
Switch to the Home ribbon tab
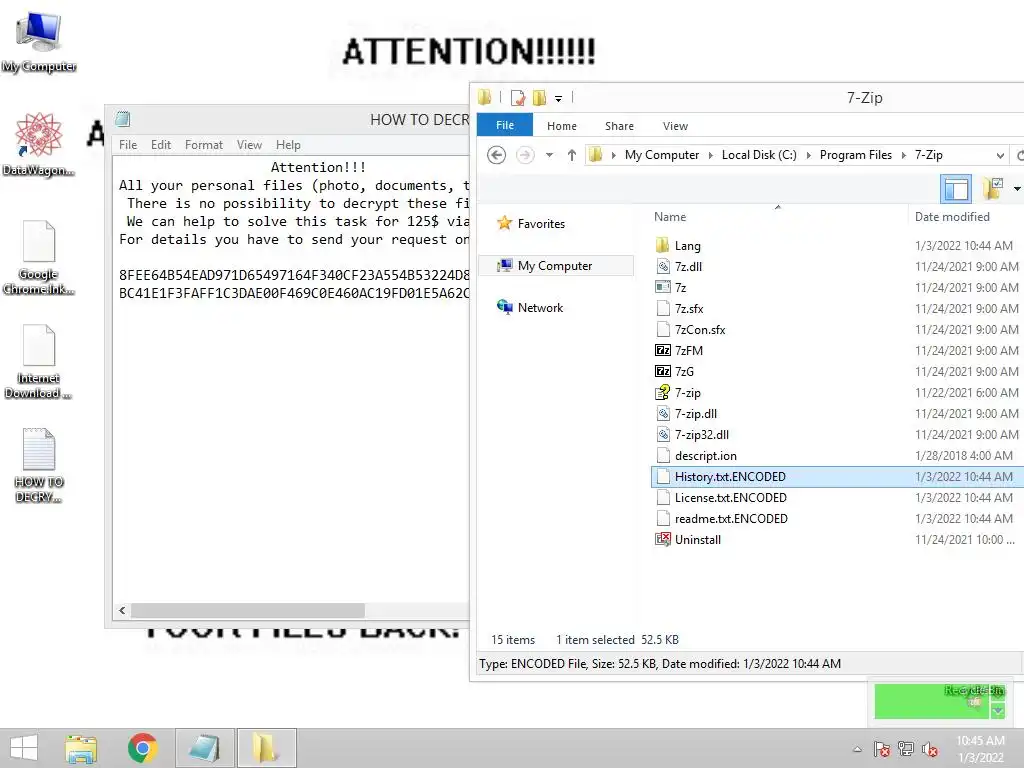point(562,126)
